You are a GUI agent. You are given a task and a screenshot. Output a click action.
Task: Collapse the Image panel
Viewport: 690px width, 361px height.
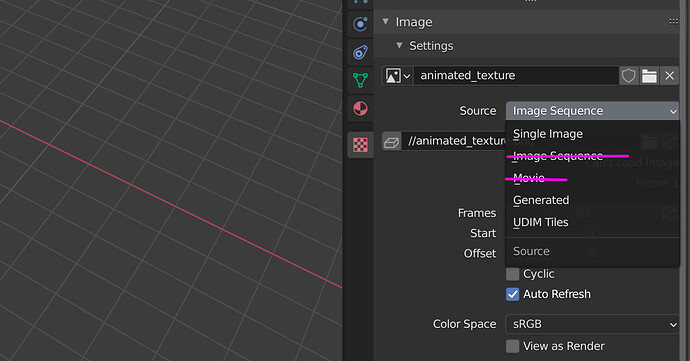point(385,22)
